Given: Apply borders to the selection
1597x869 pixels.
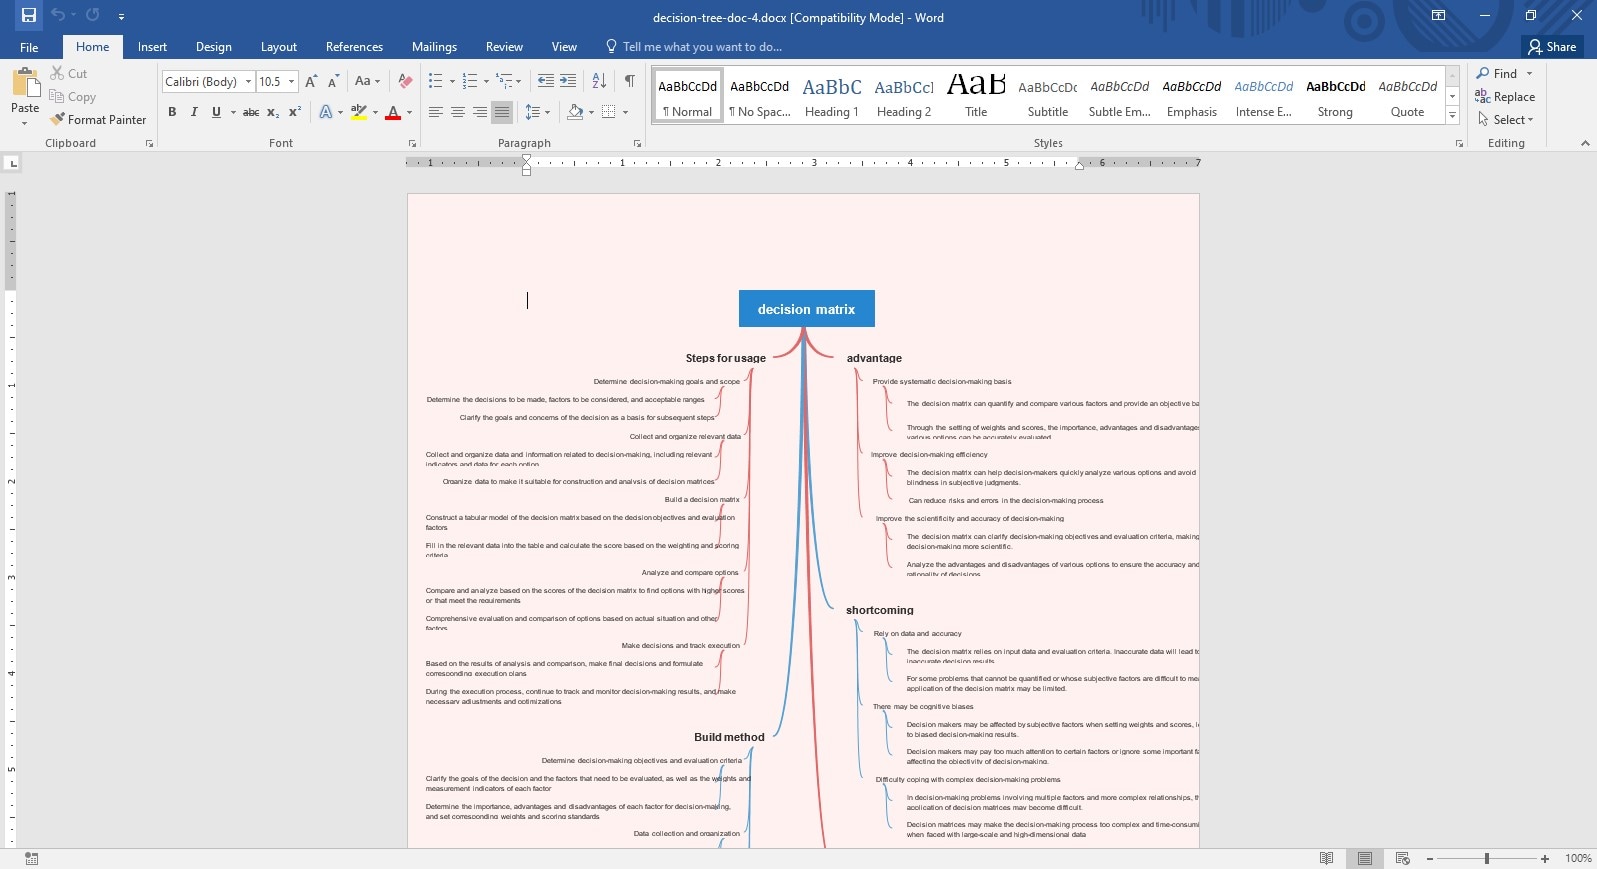Looking at the screenshot, I should pyautogui.click(x=609, y=112).
